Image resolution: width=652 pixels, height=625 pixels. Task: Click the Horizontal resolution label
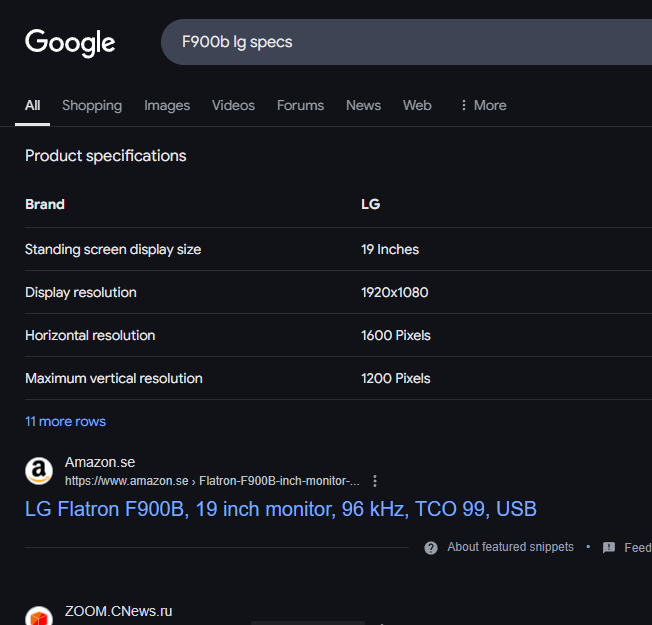[90, 336]
